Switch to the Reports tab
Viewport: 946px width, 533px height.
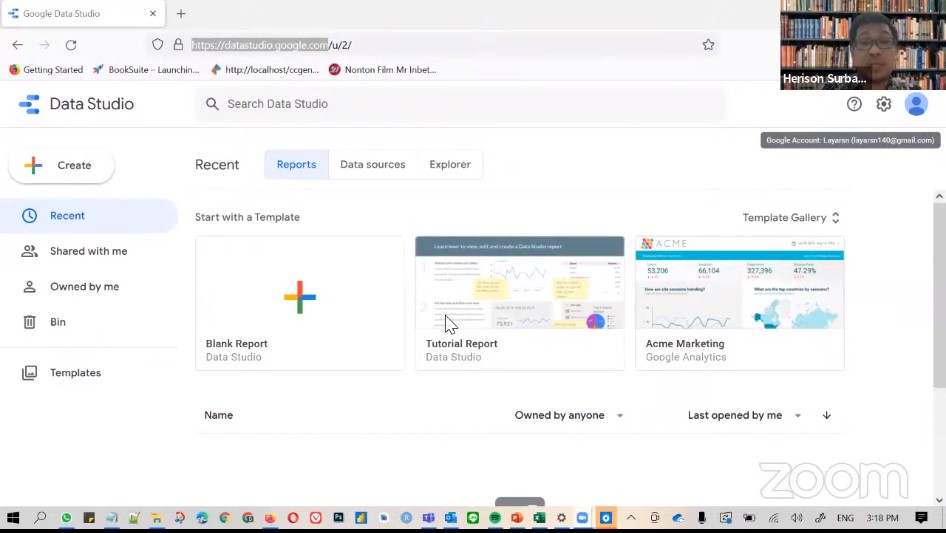click(x=296, y=164)
